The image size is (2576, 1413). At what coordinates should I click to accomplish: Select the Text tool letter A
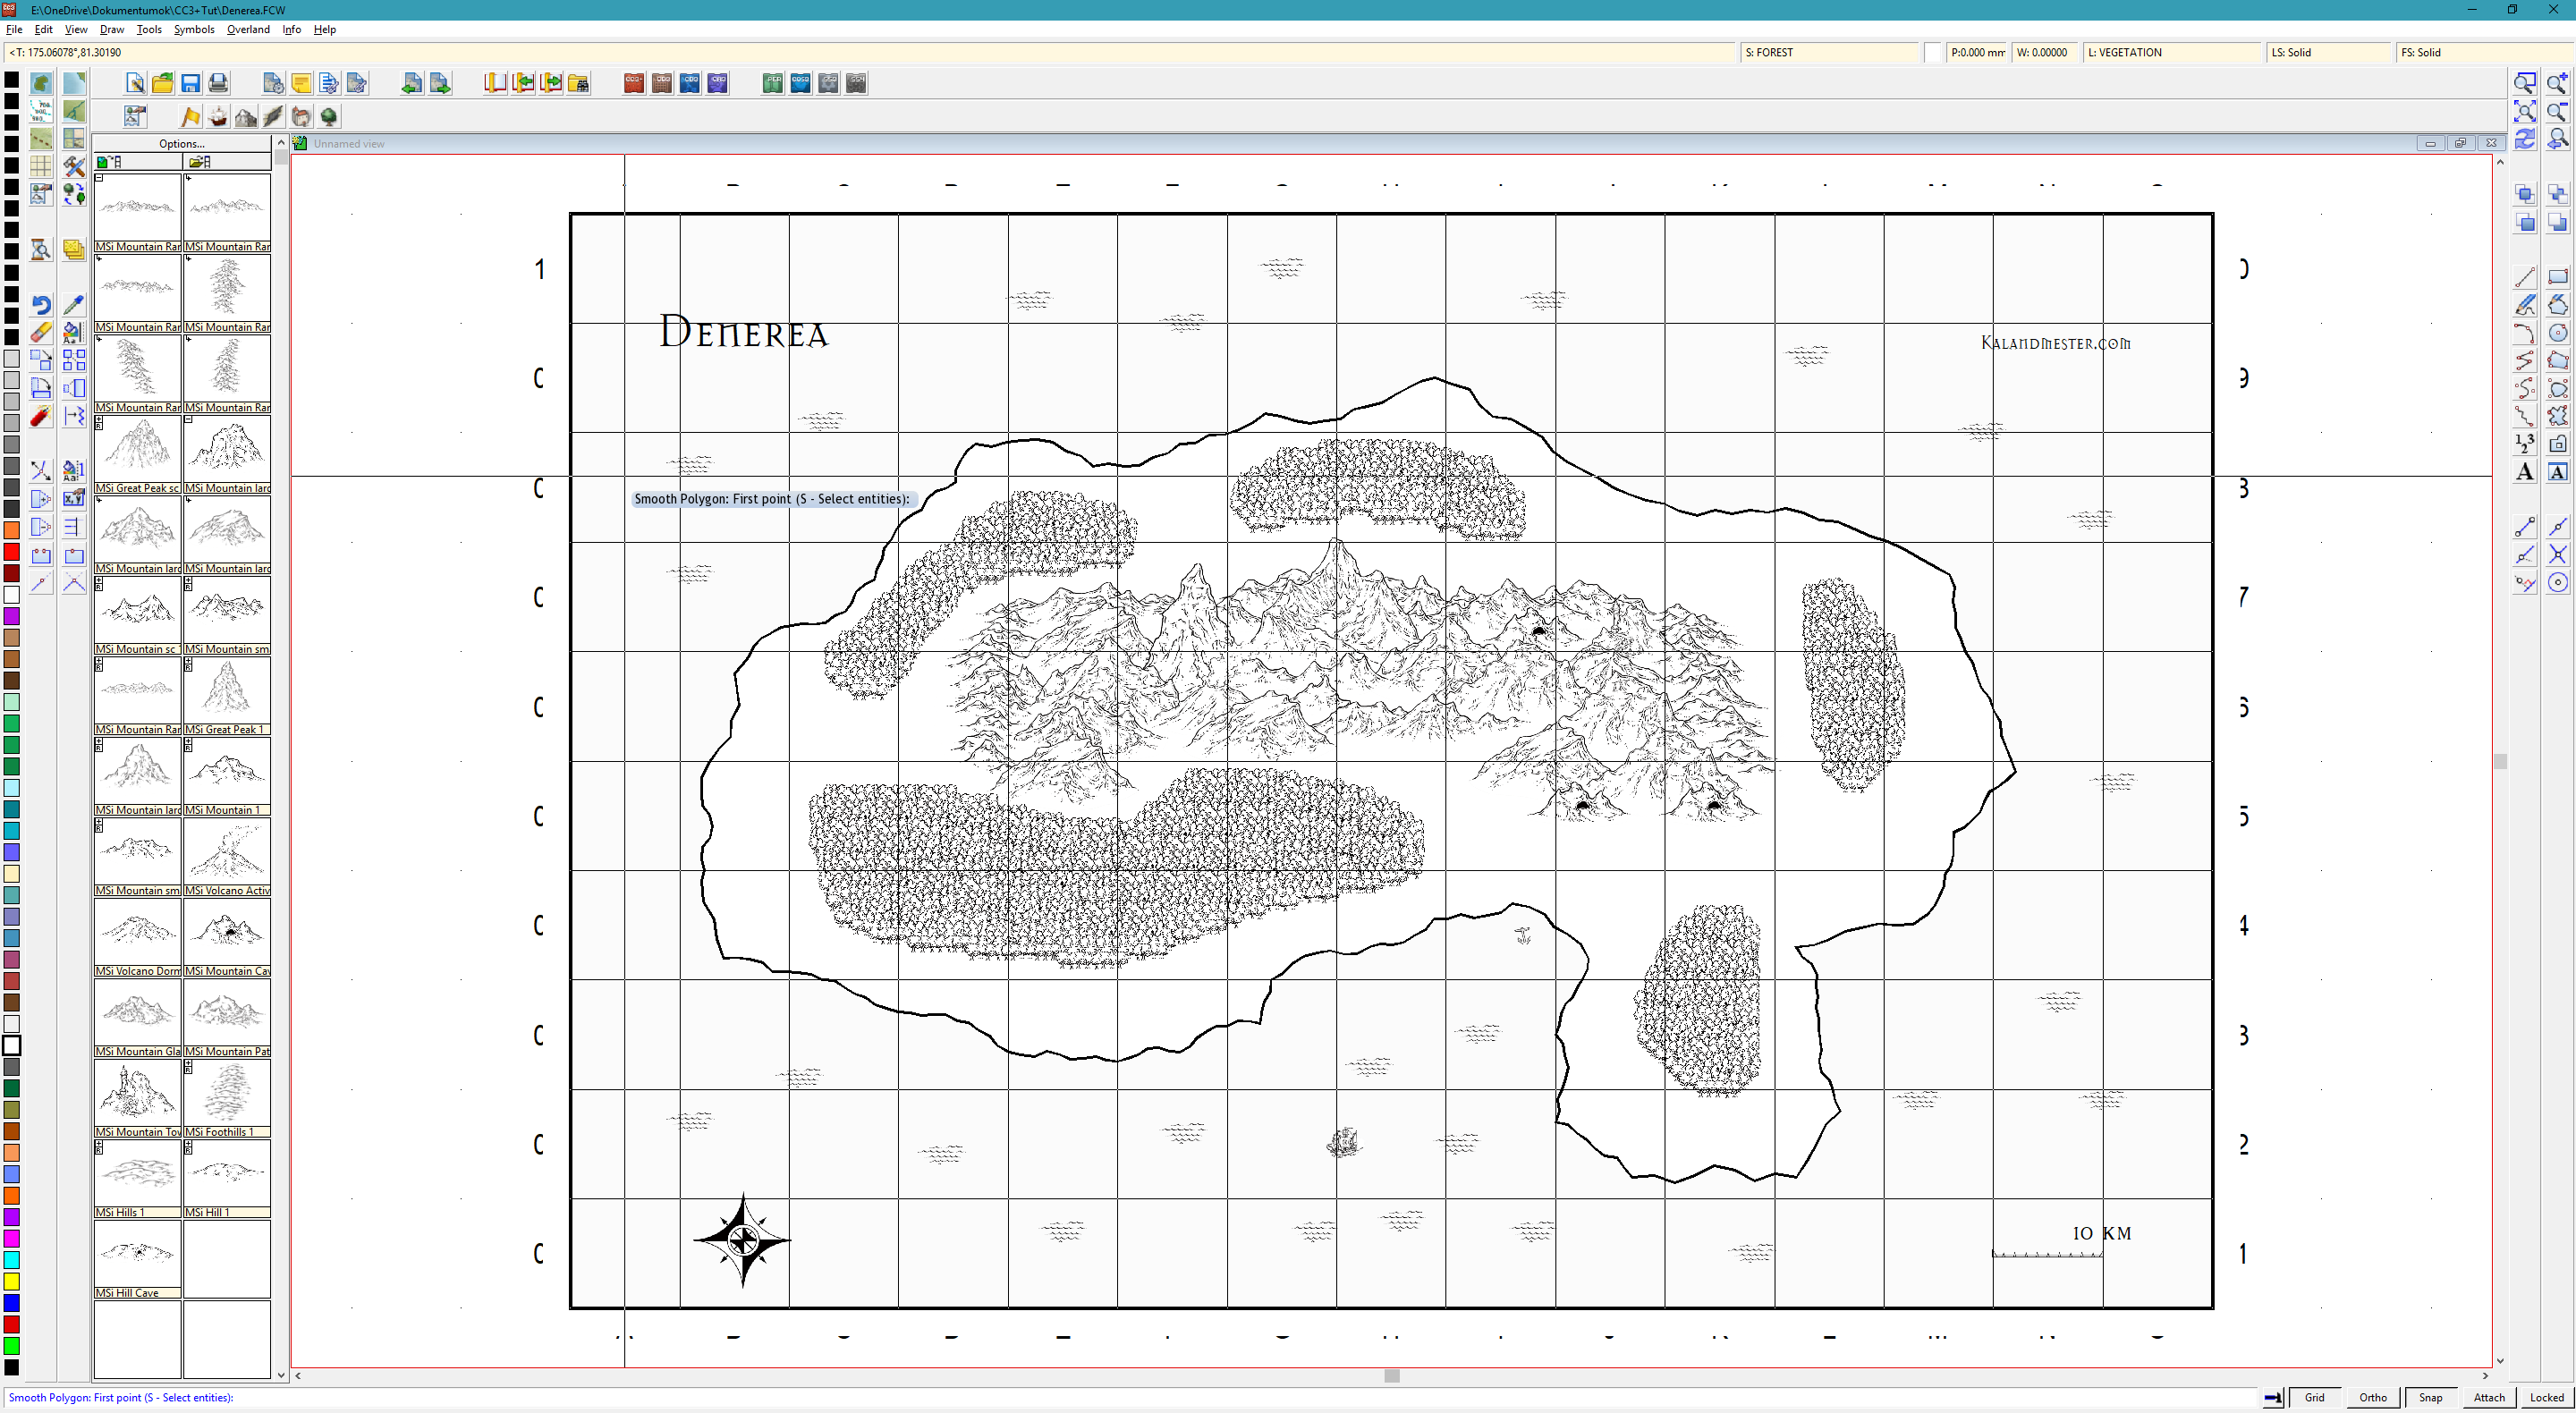(2524, 472)
